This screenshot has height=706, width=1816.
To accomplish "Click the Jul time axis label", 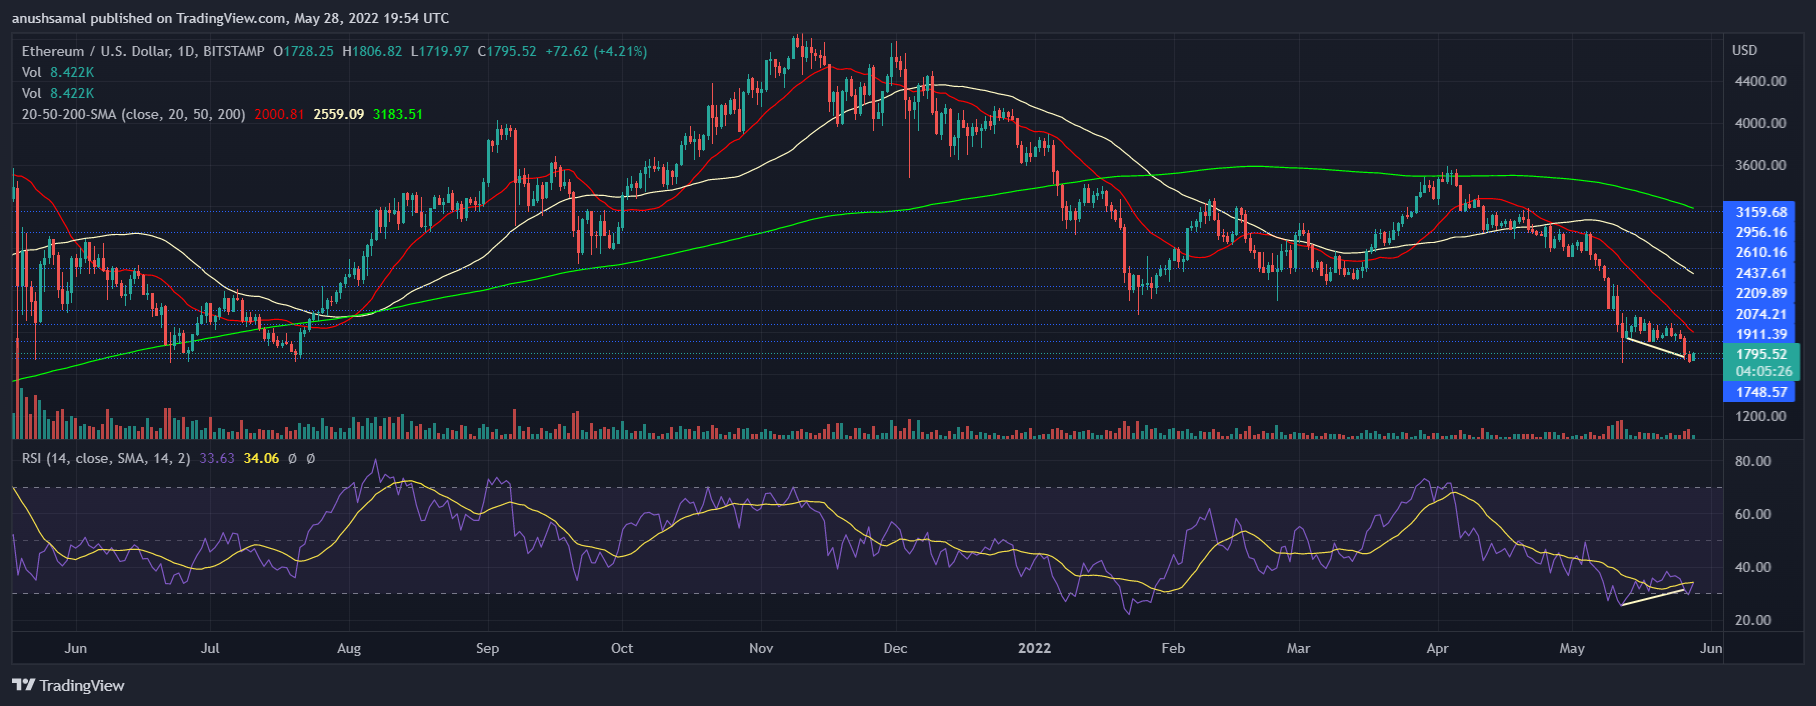I will 210,648.
